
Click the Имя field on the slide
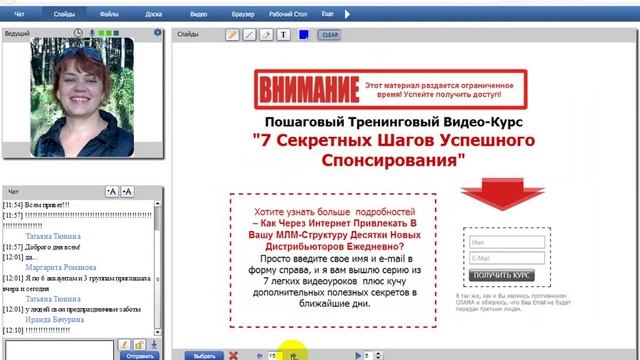[507, 242]
